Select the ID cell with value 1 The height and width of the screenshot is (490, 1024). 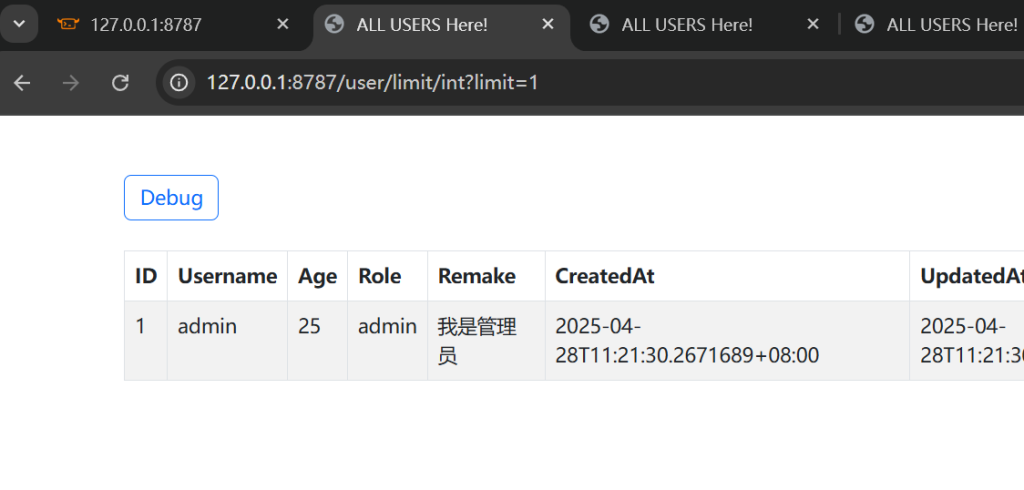pyautogui.click(x=141, y=326)
